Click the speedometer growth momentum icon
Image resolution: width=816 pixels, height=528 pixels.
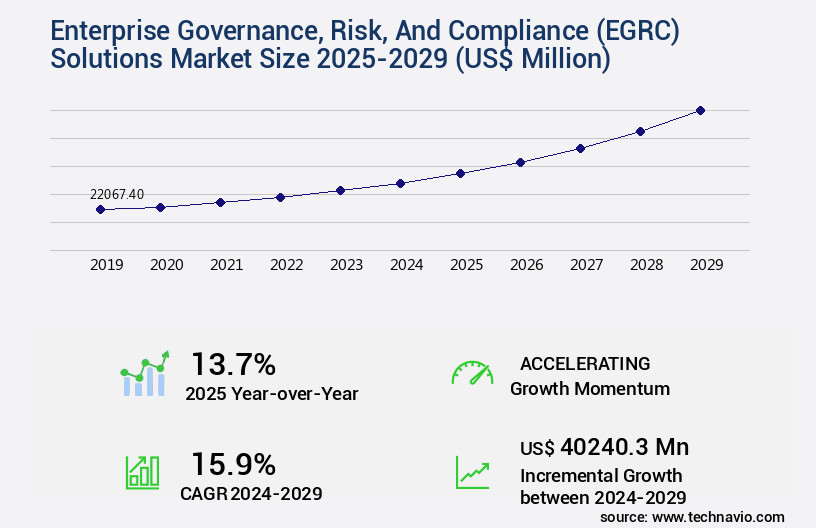pos(472,374)
